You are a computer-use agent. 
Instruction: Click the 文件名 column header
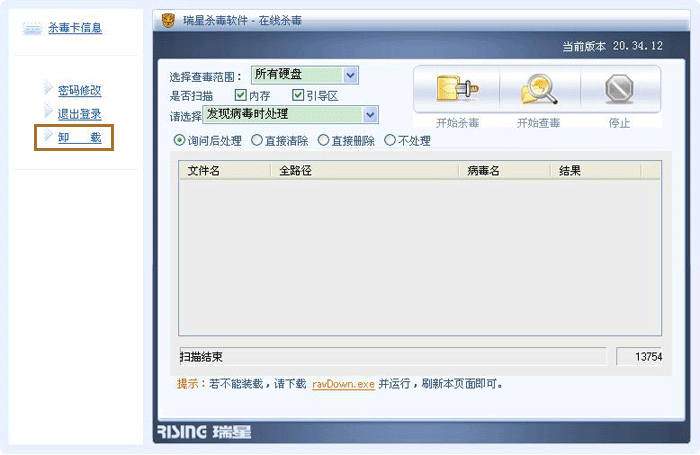225,171
